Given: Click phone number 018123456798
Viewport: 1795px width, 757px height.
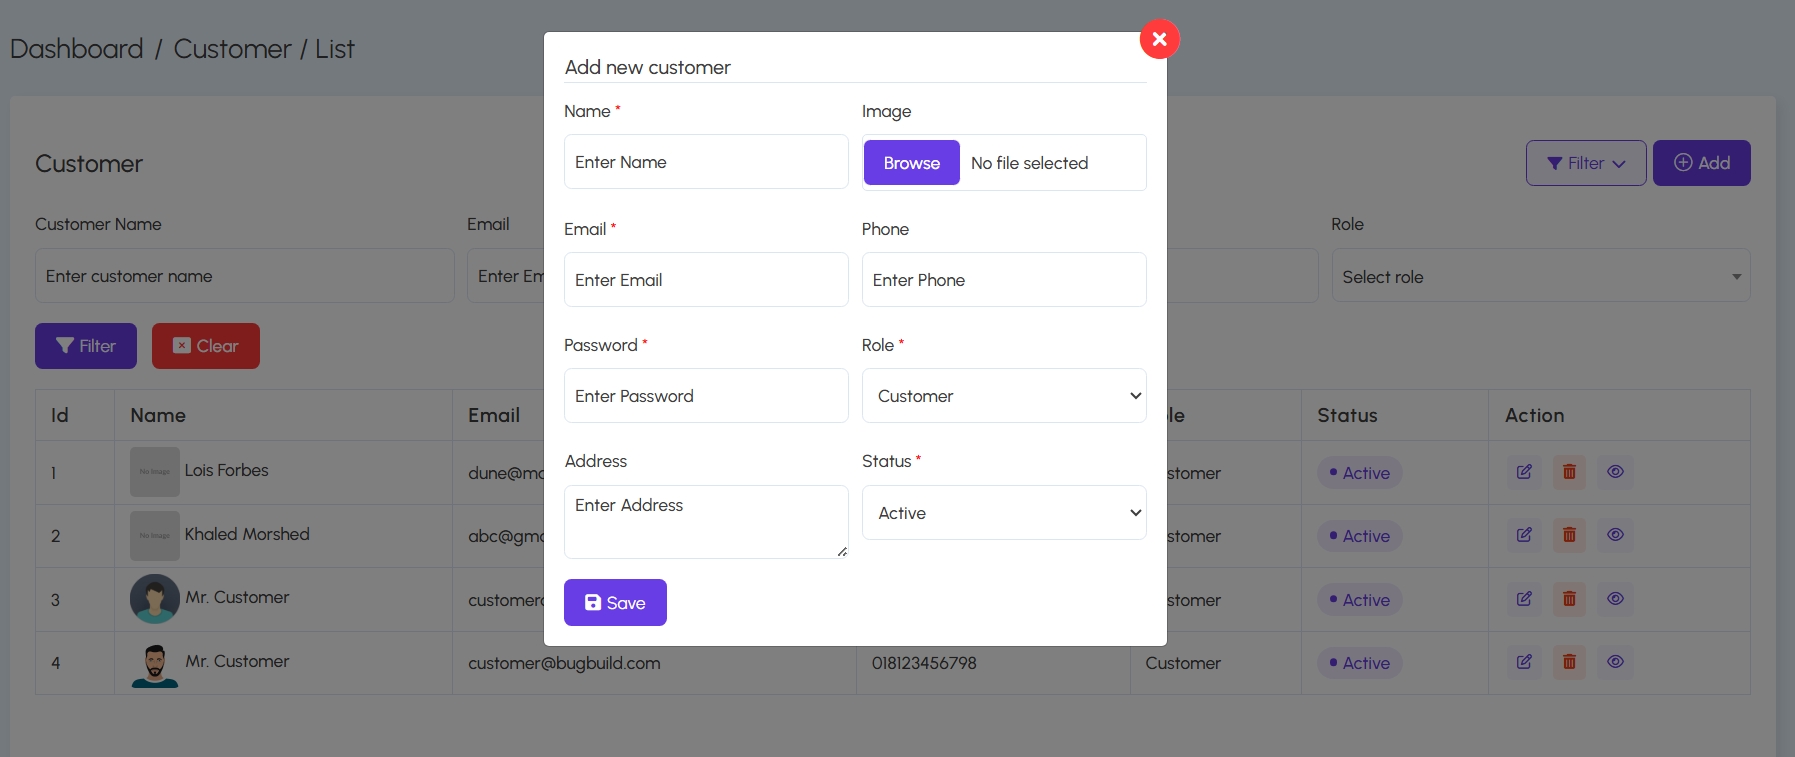Looking at the screenshot, I should (924, 663).
